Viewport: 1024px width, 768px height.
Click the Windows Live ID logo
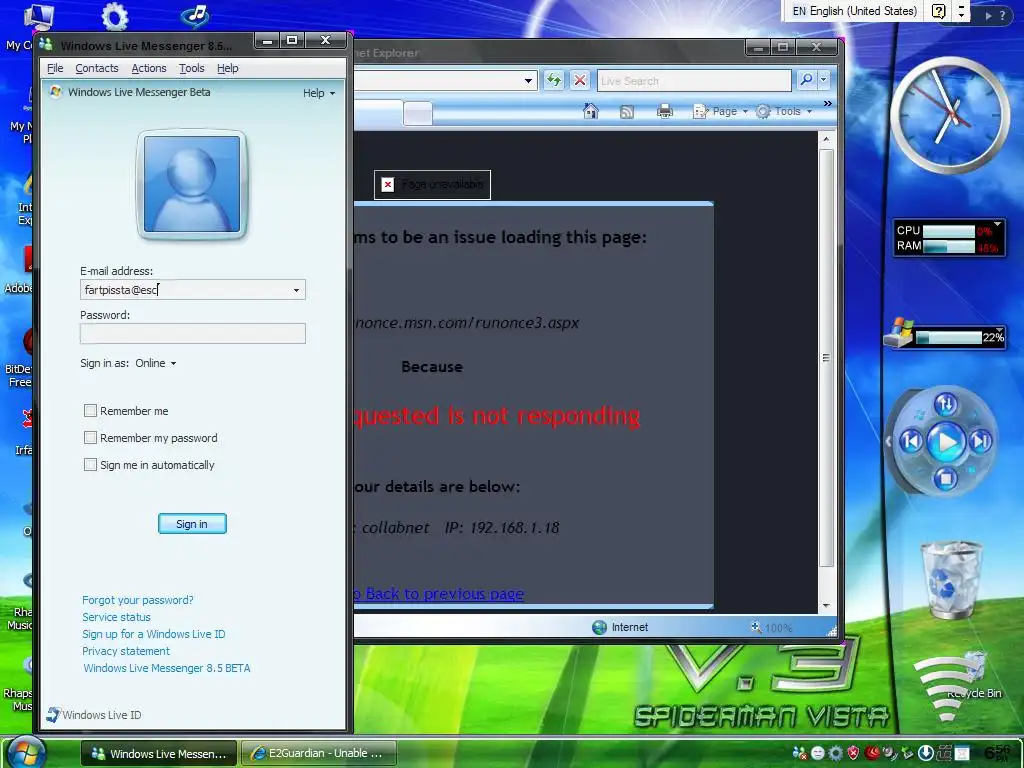coord(93,715)
